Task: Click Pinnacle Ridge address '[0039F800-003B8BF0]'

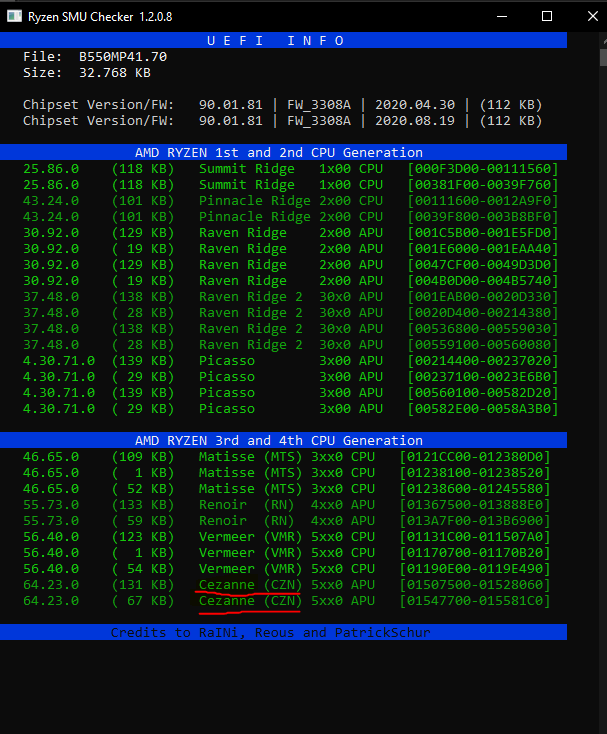Action: pos(483,216)
